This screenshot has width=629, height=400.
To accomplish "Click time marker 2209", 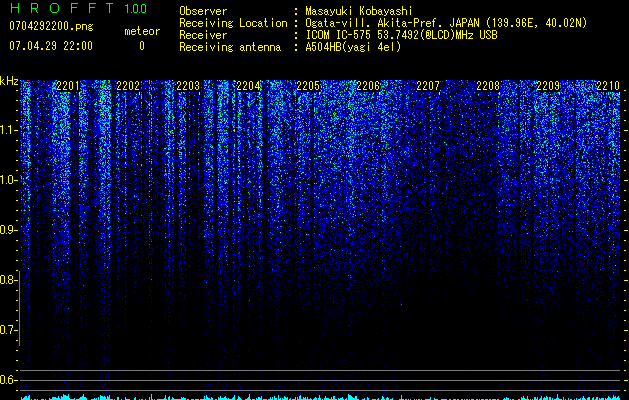I will point(548,86).
